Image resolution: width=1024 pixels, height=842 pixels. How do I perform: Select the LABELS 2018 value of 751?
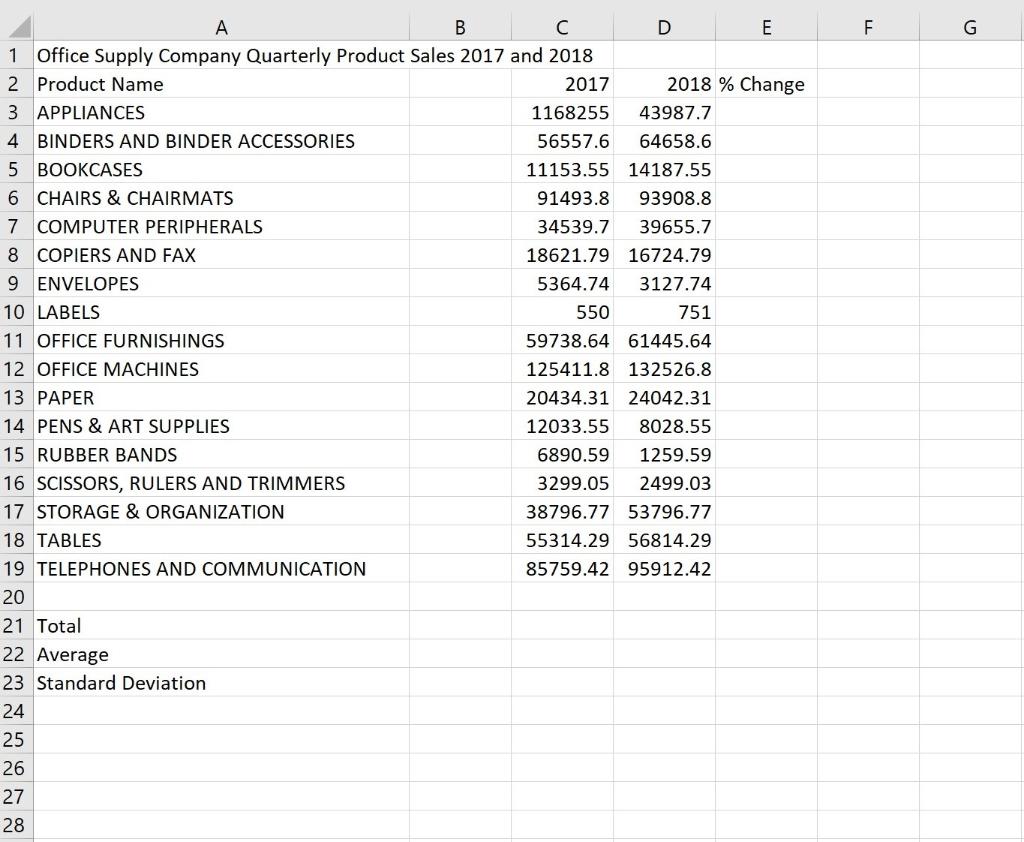tap(664, 312)
